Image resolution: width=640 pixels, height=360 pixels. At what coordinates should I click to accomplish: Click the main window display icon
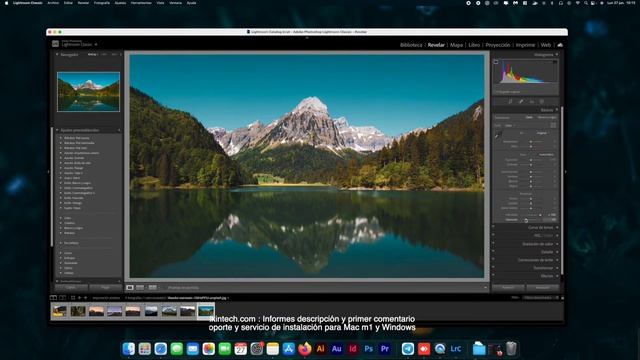(x=53, y=298)
